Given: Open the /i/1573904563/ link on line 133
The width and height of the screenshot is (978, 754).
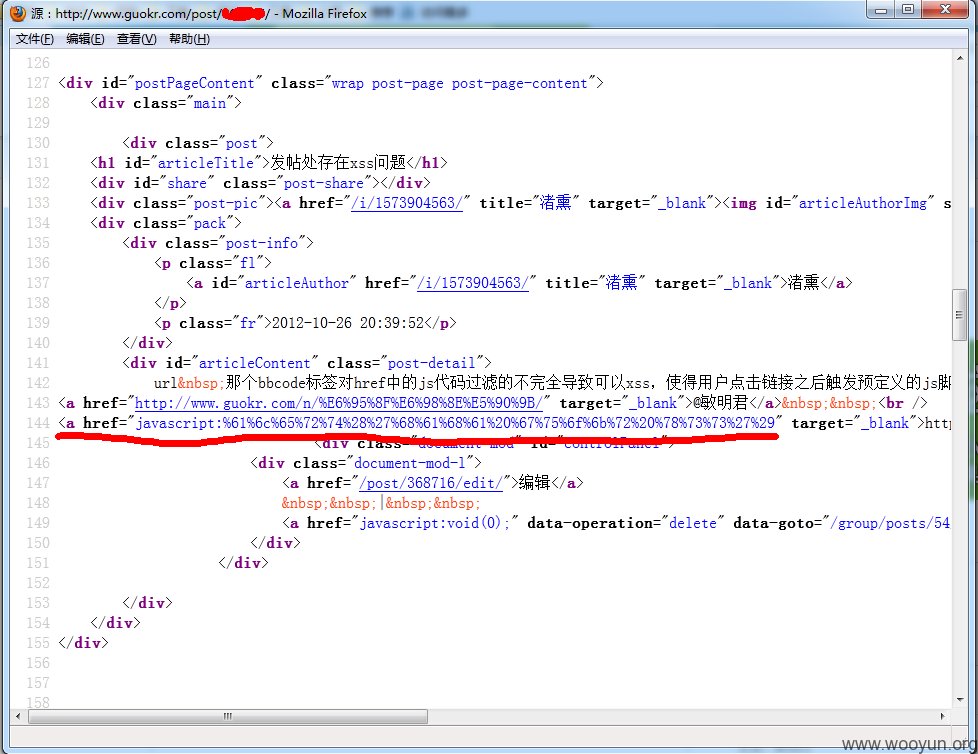Looking at the screenshot, I should [407, 203].
